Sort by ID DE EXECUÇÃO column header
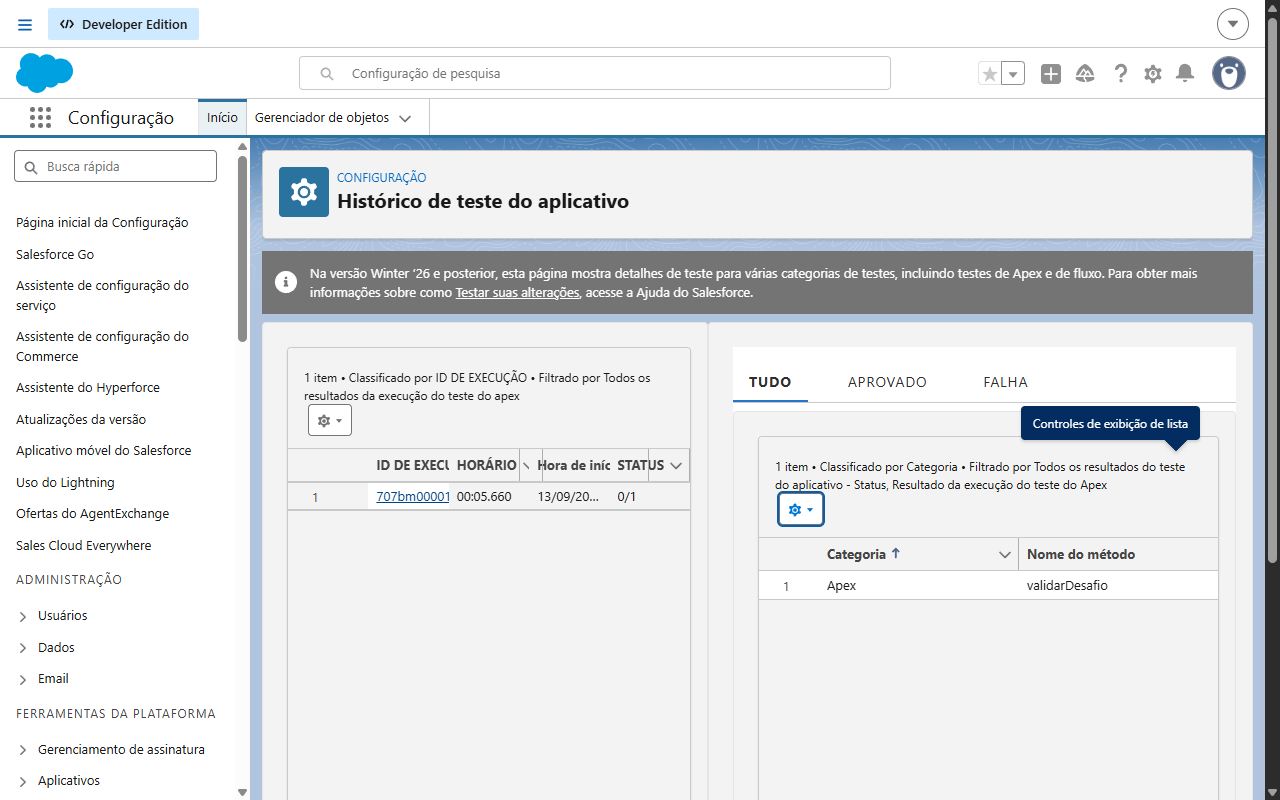This screenshot has width=1280, height=800. coord(412,465)
